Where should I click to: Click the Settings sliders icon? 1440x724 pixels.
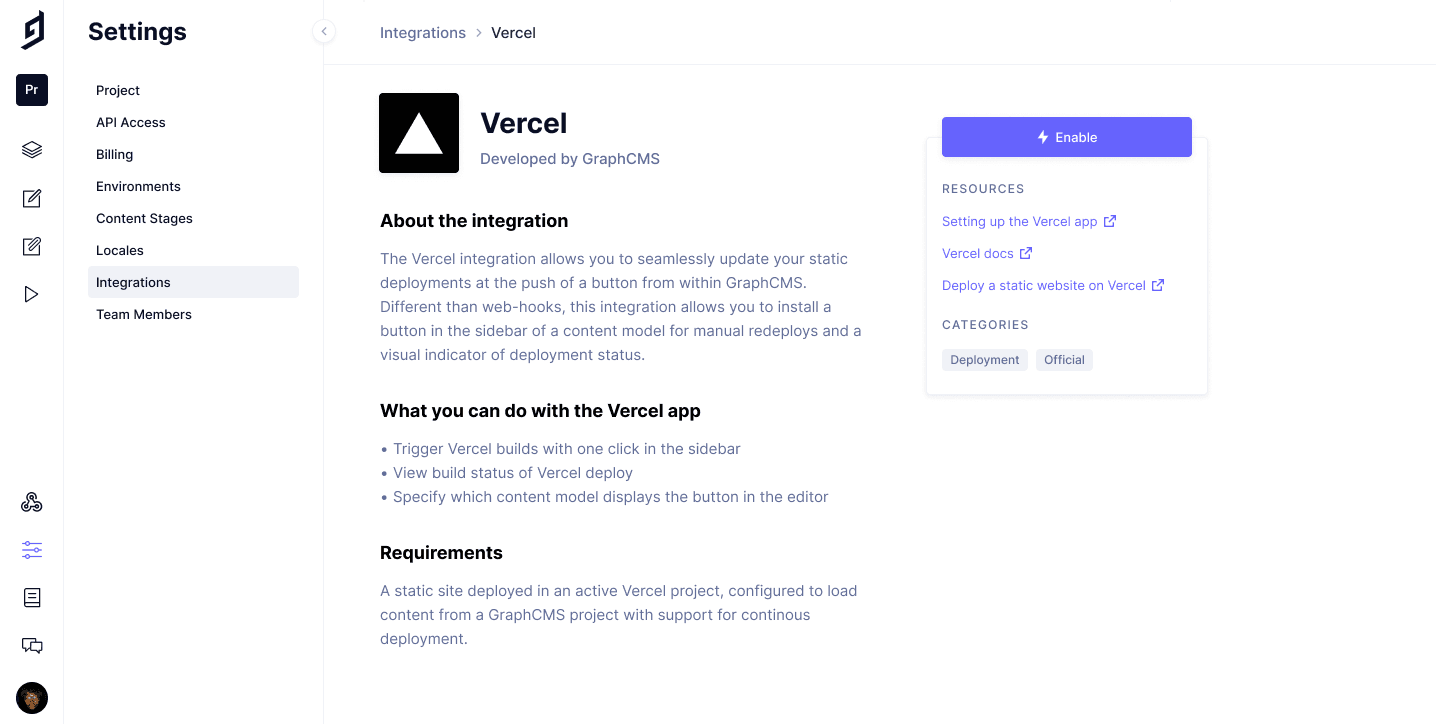[x=32, y=550]
